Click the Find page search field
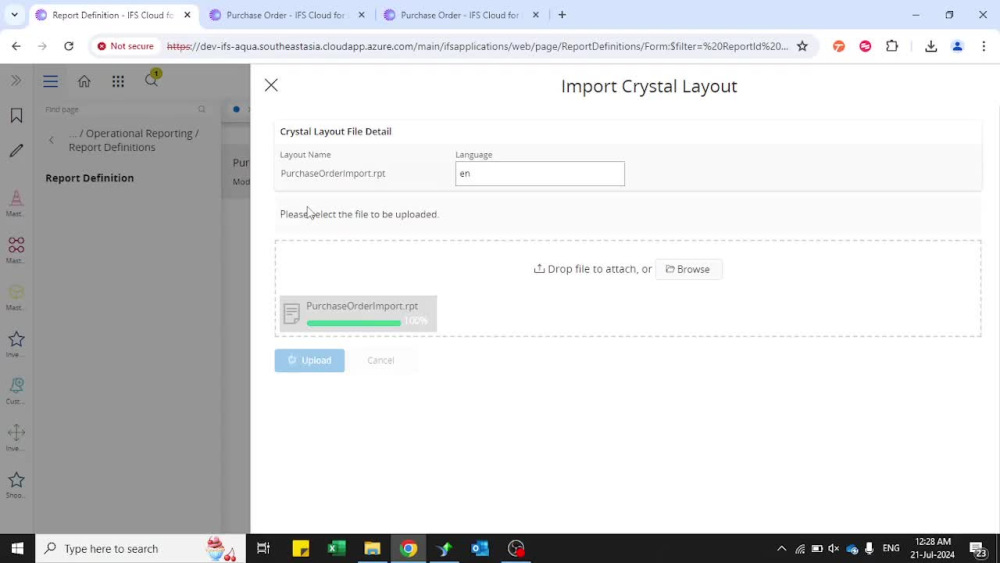 (x=125, y=110)
